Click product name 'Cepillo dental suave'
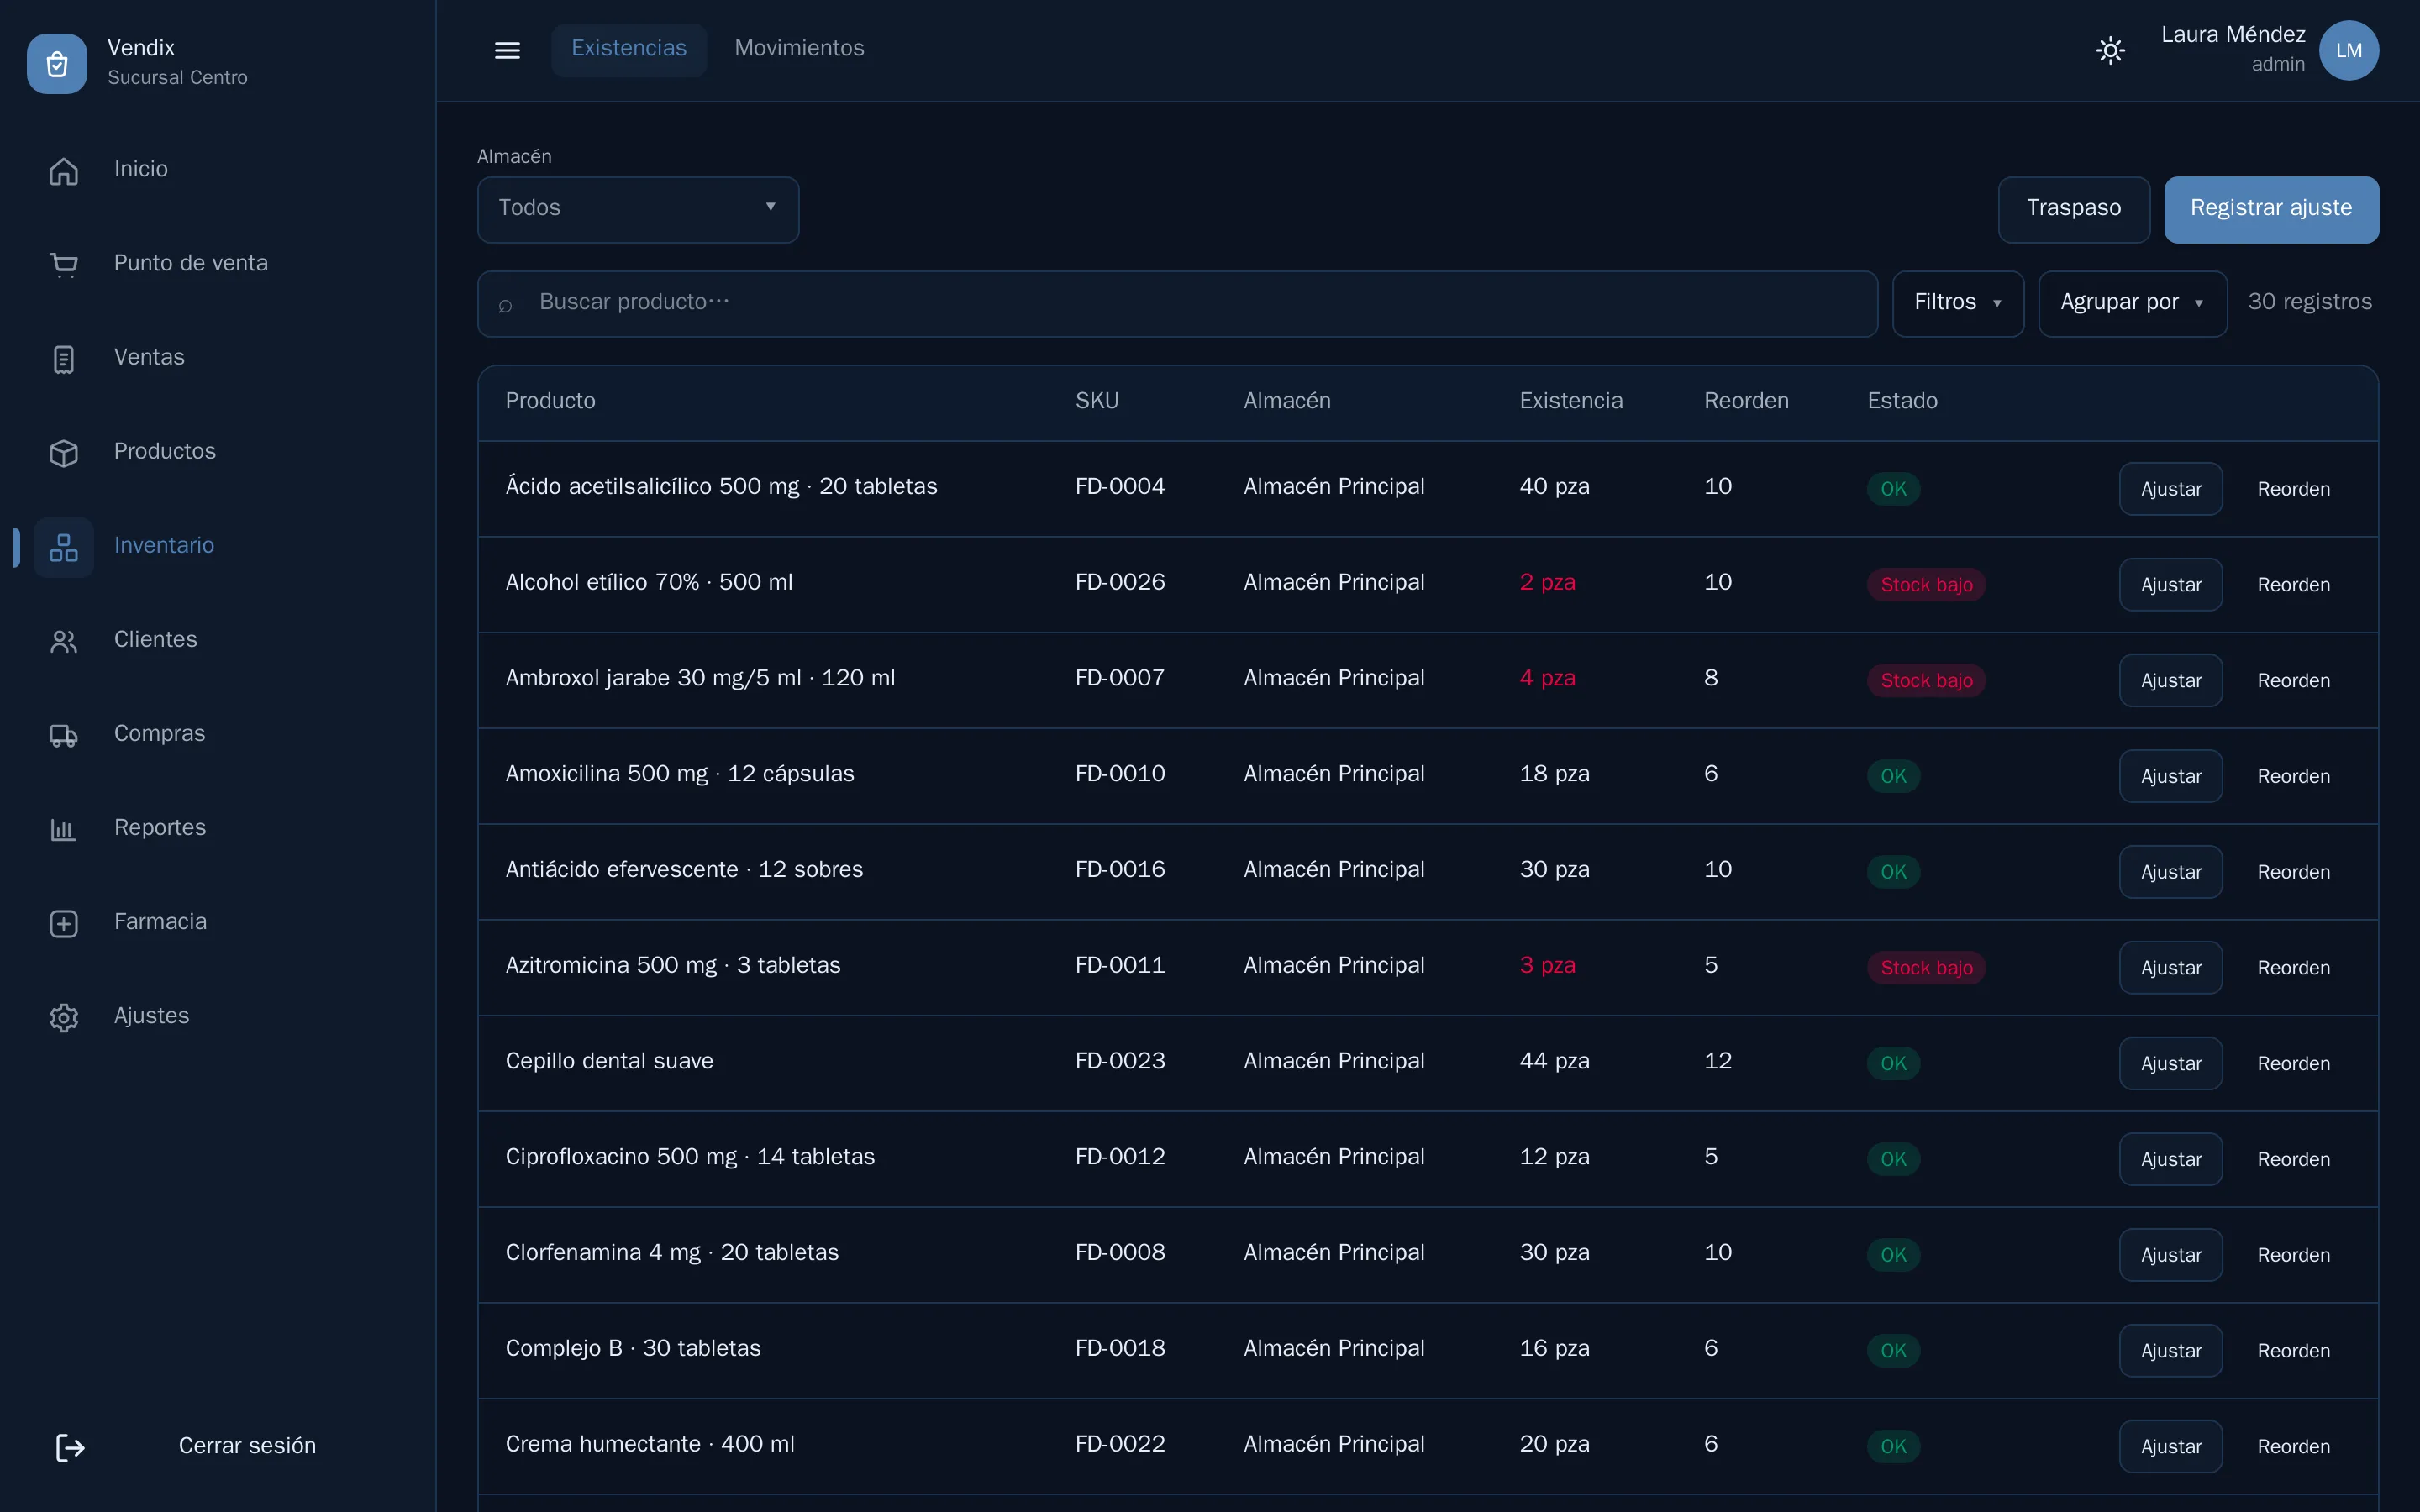The width and height of the screenshot is (2420, 1512). (609, 1061)
